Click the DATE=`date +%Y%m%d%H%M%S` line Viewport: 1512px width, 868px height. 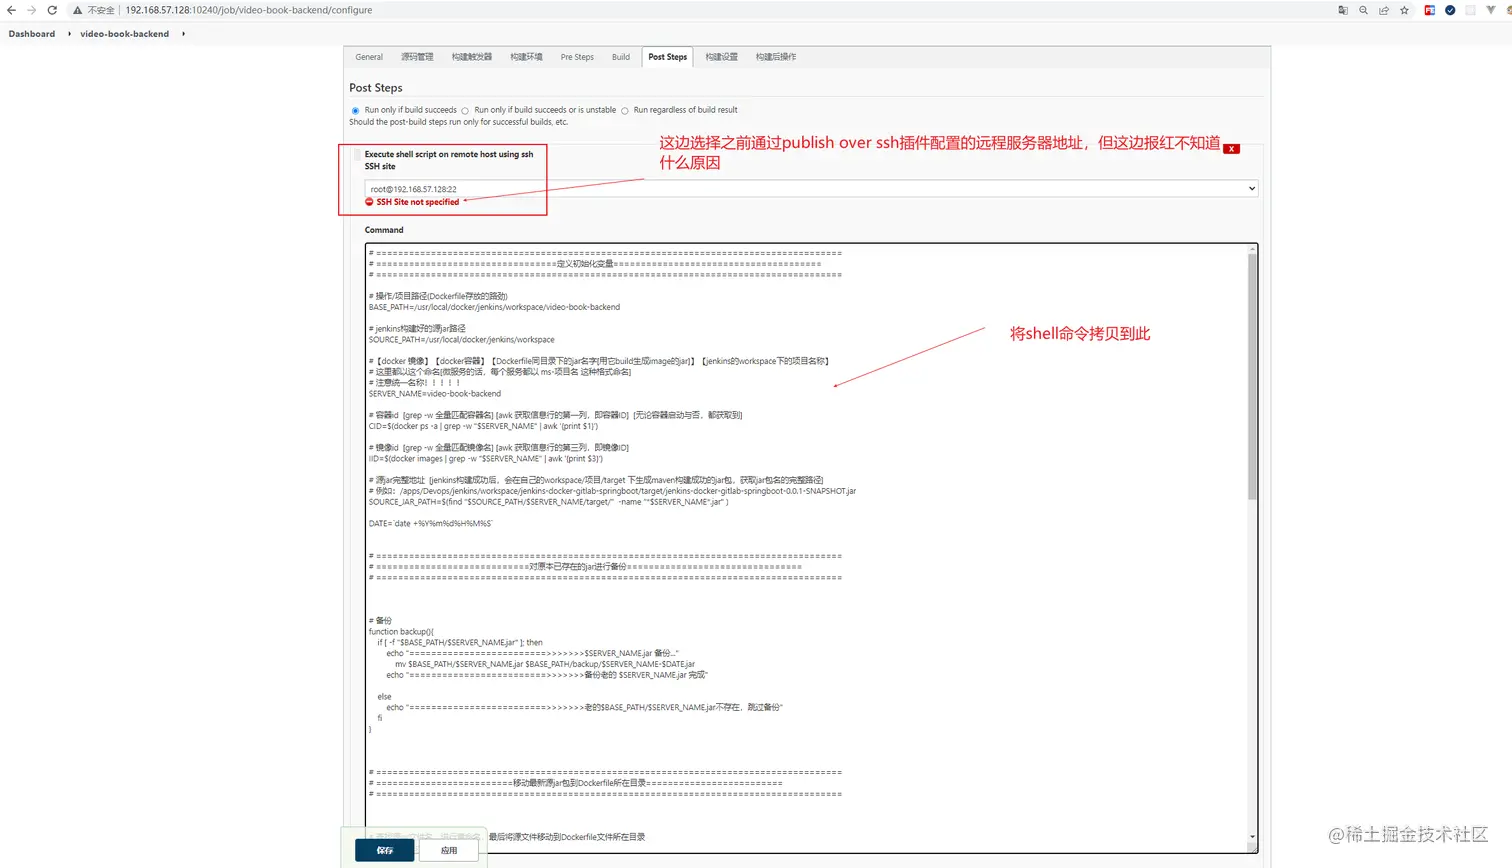pyautogui.click(x=431, y=524)
